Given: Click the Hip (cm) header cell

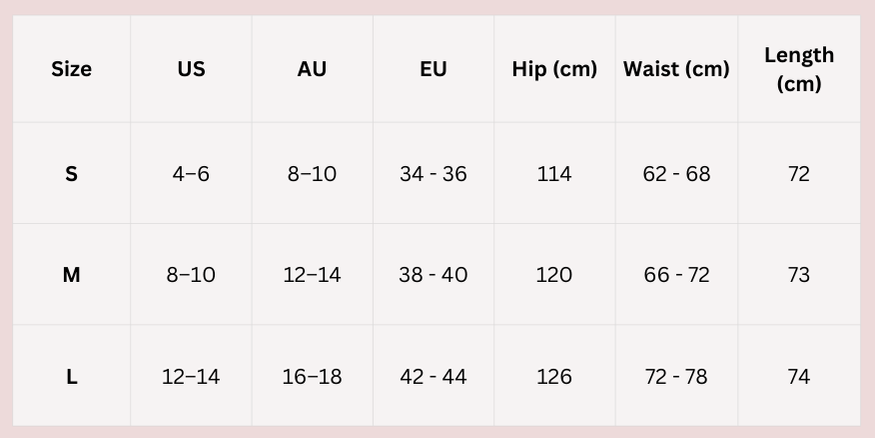Looking at the screenshot, I should (554, 69).
